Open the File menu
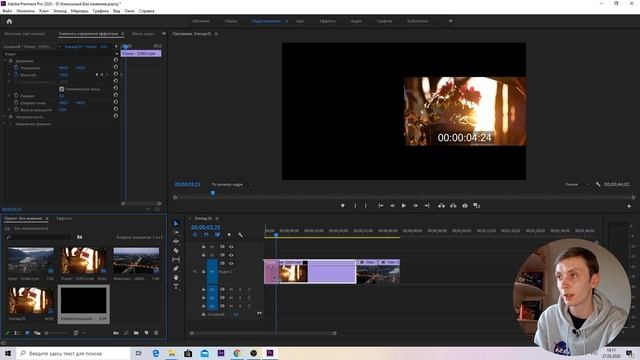 7,11
